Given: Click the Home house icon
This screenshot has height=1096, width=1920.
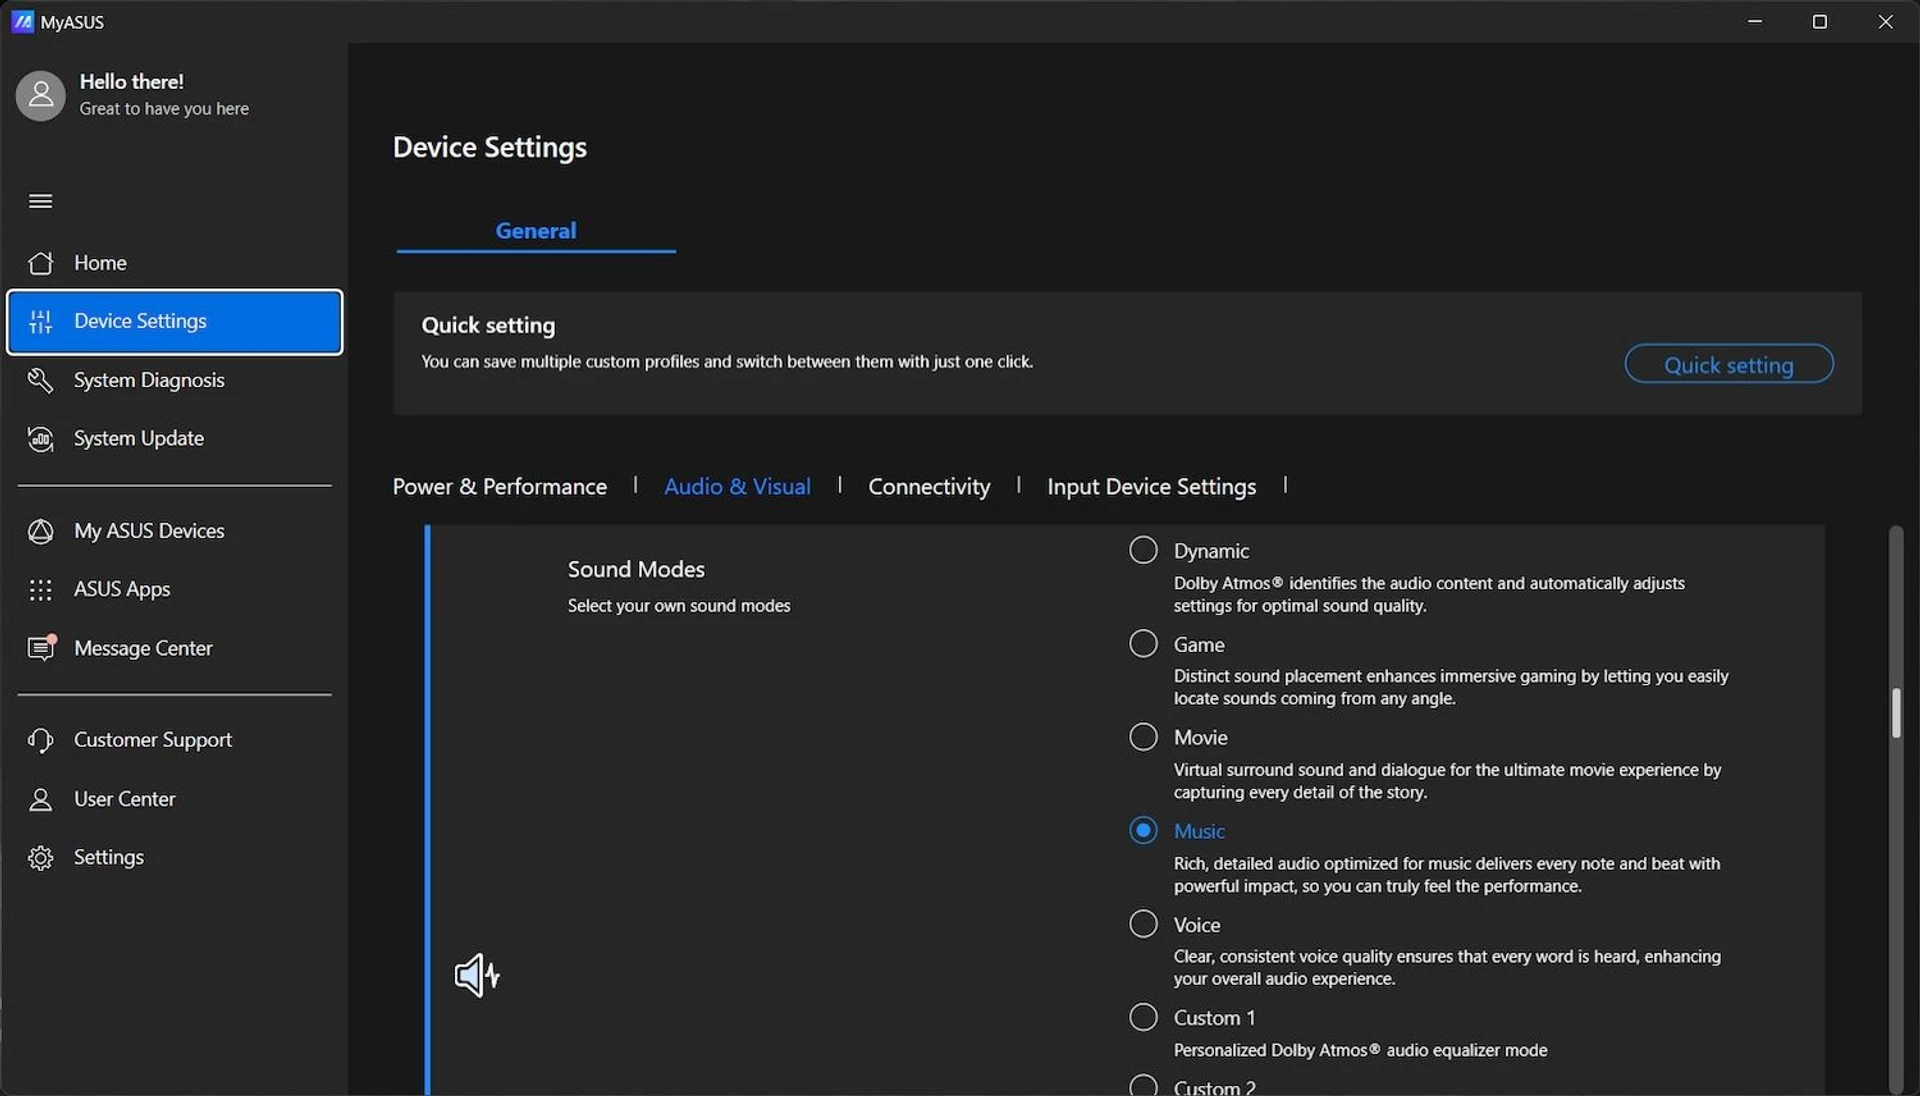Looking at the screenshot, I should click(x=41, y=263).
